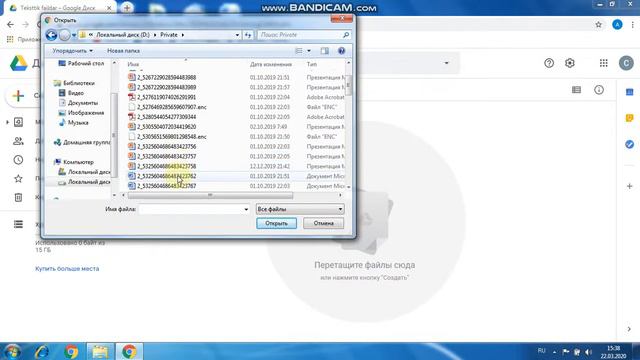This screenshot has width=640, height=360.
Task: Open the Имя файла combo dropdown arrow
Action: (246, 209)
